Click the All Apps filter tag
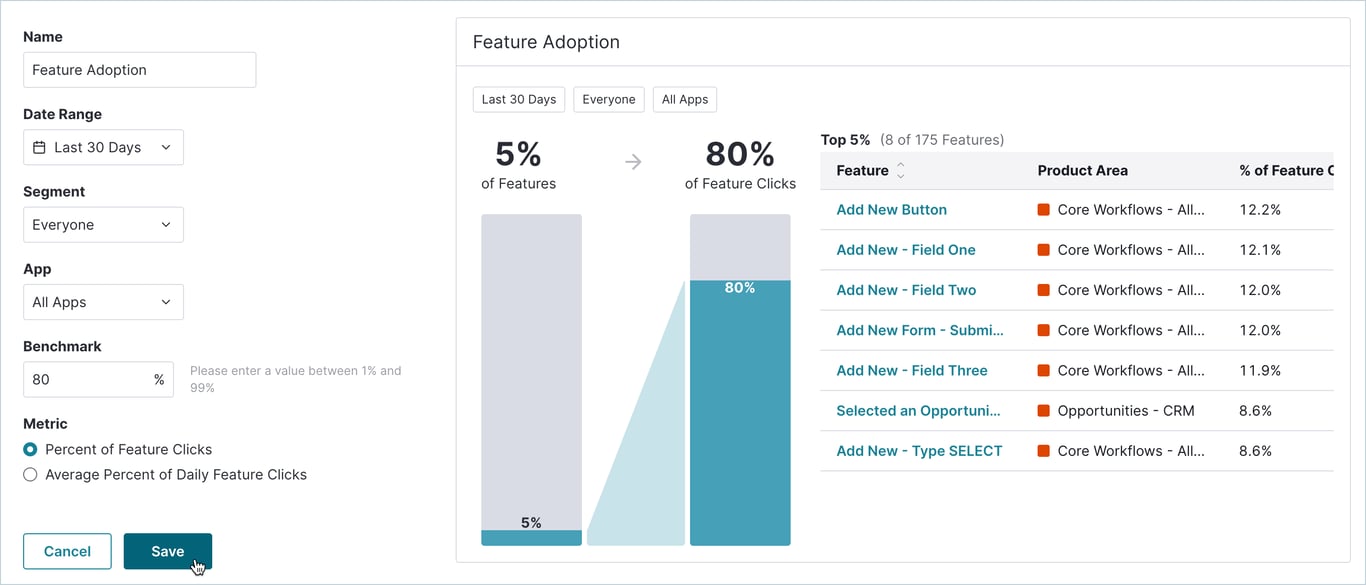 pos(685,100)
